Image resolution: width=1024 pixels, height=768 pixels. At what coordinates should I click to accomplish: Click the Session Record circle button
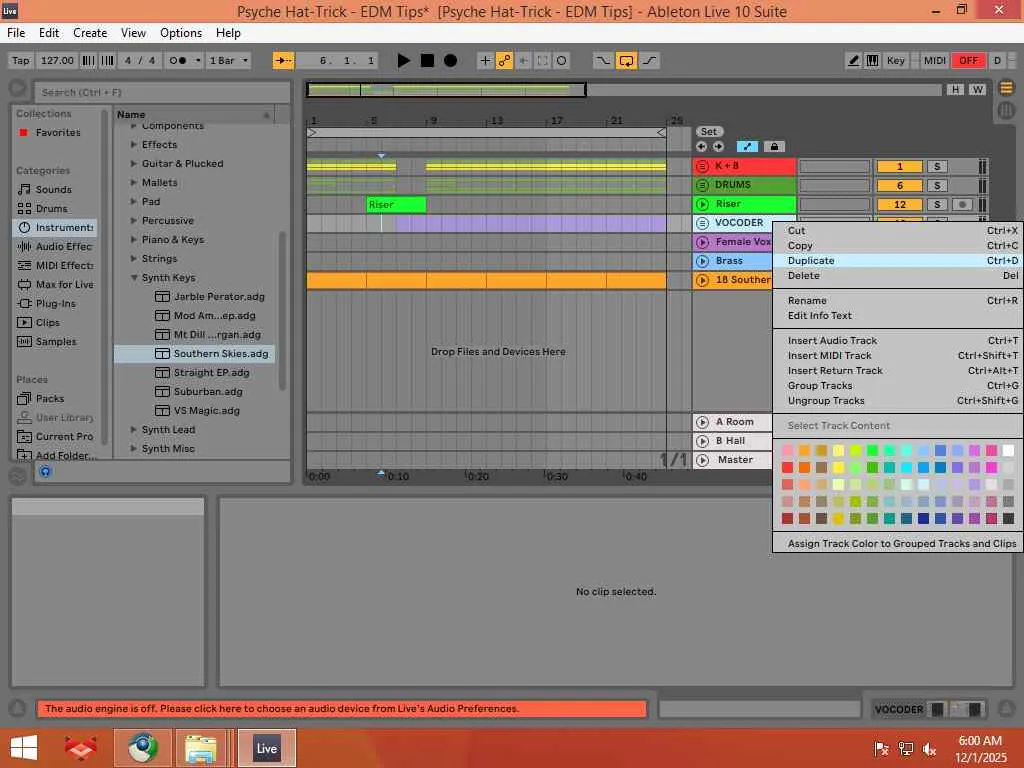(x=561, y=60)
